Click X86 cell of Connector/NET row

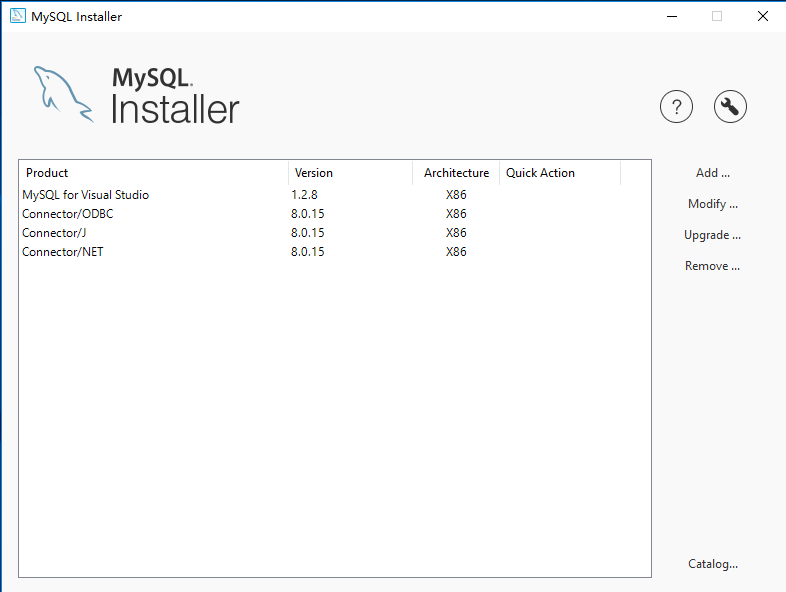coord(456,252)
